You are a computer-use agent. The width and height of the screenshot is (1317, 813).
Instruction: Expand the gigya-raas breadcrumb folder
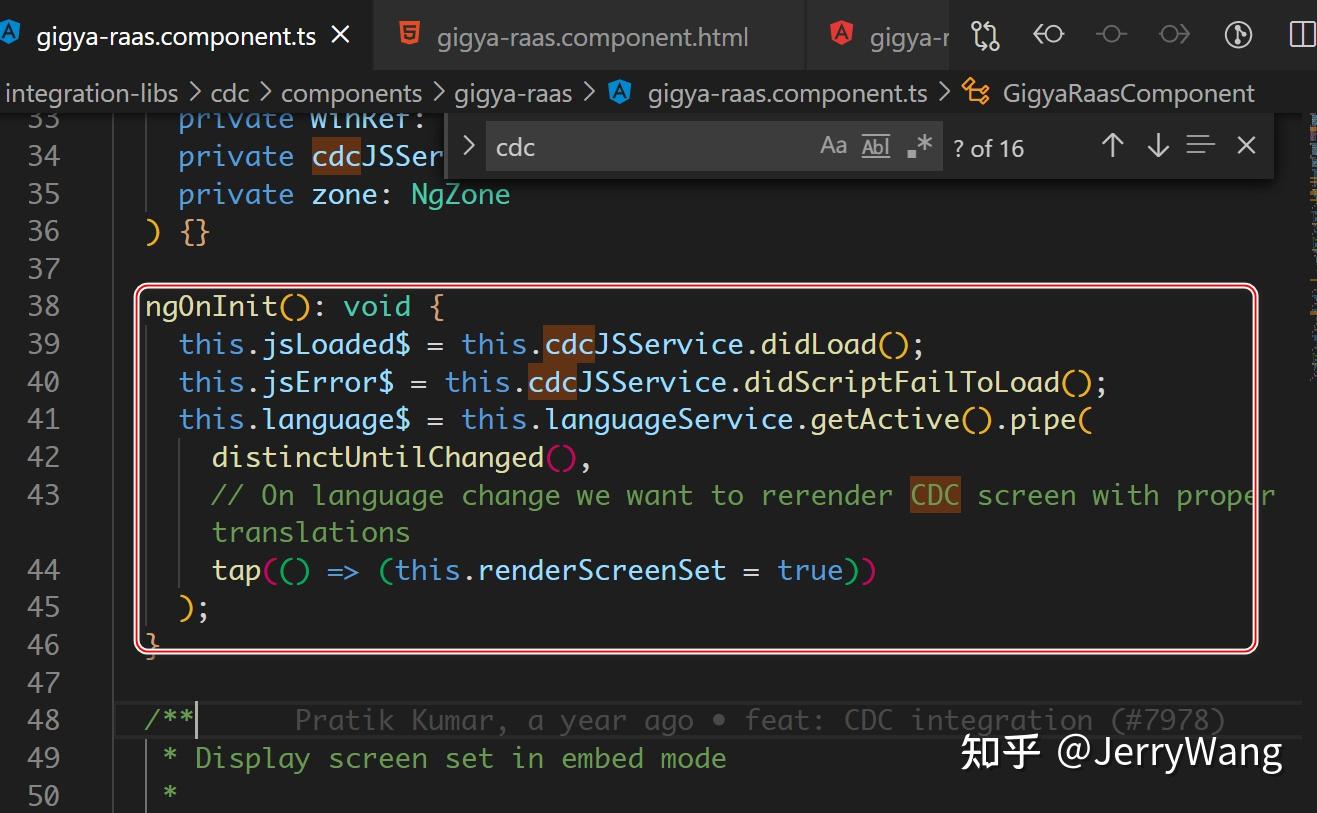[513, 93]
